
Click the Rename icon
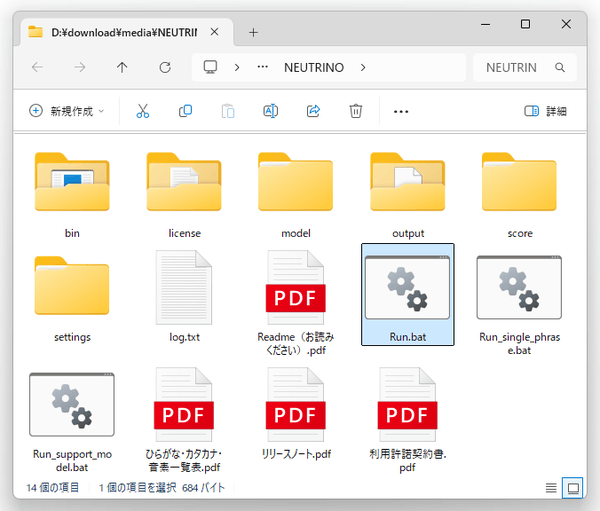[271, 111]
